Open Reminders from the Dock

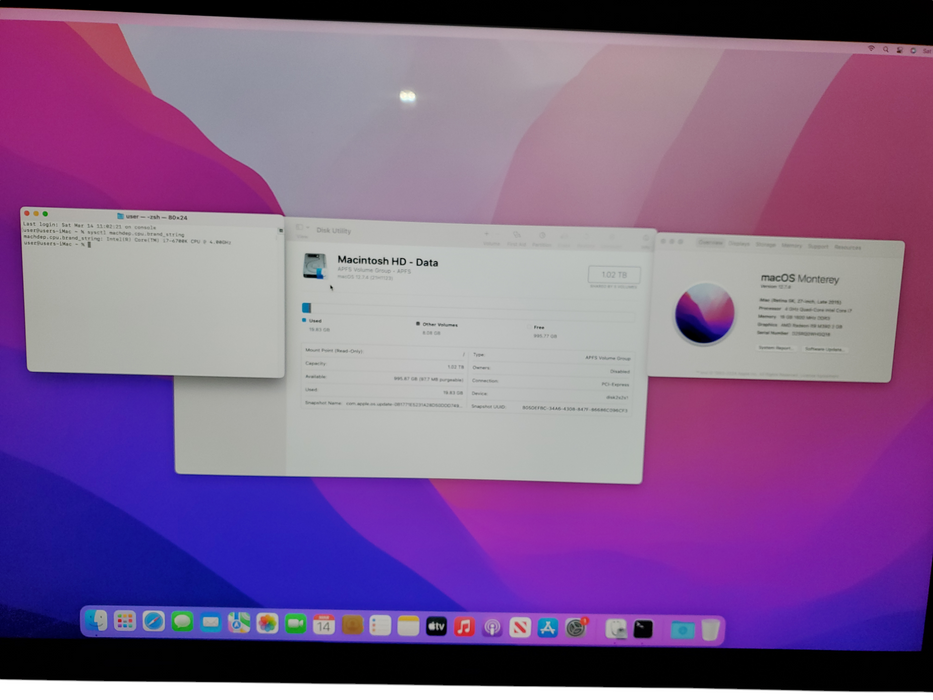[x=380, y=626]
